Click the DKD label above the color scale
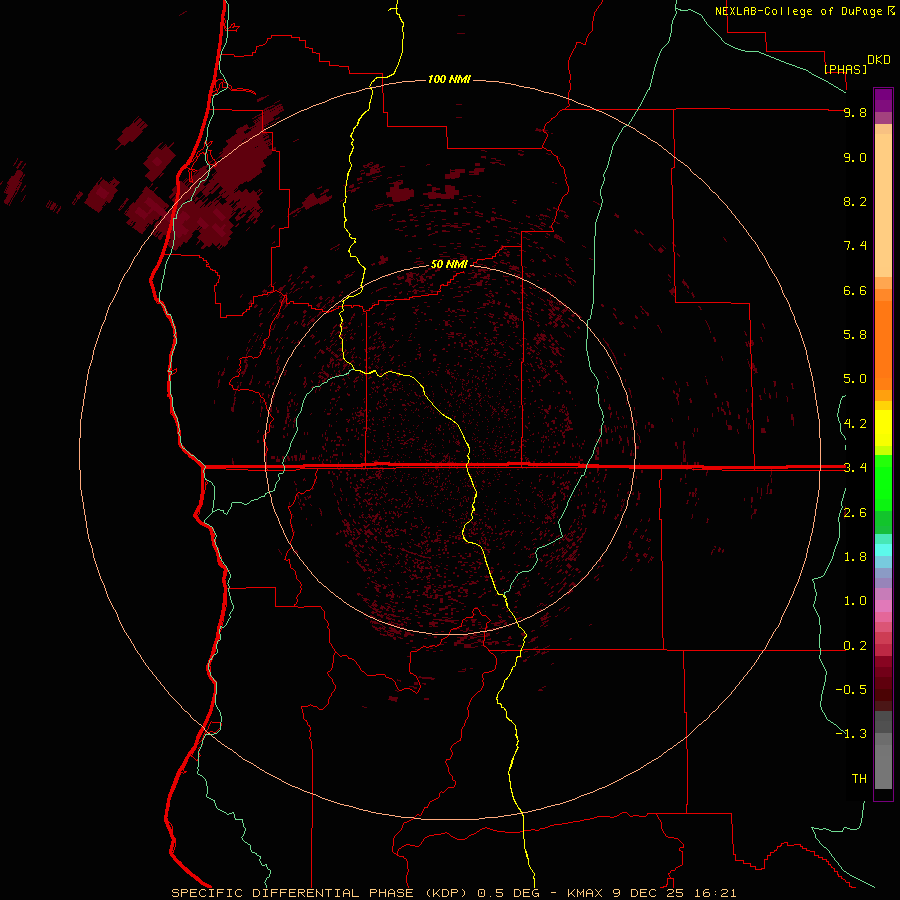Image resolution: width=900 pixels, height=900 pixels. (x=879, y=60)
